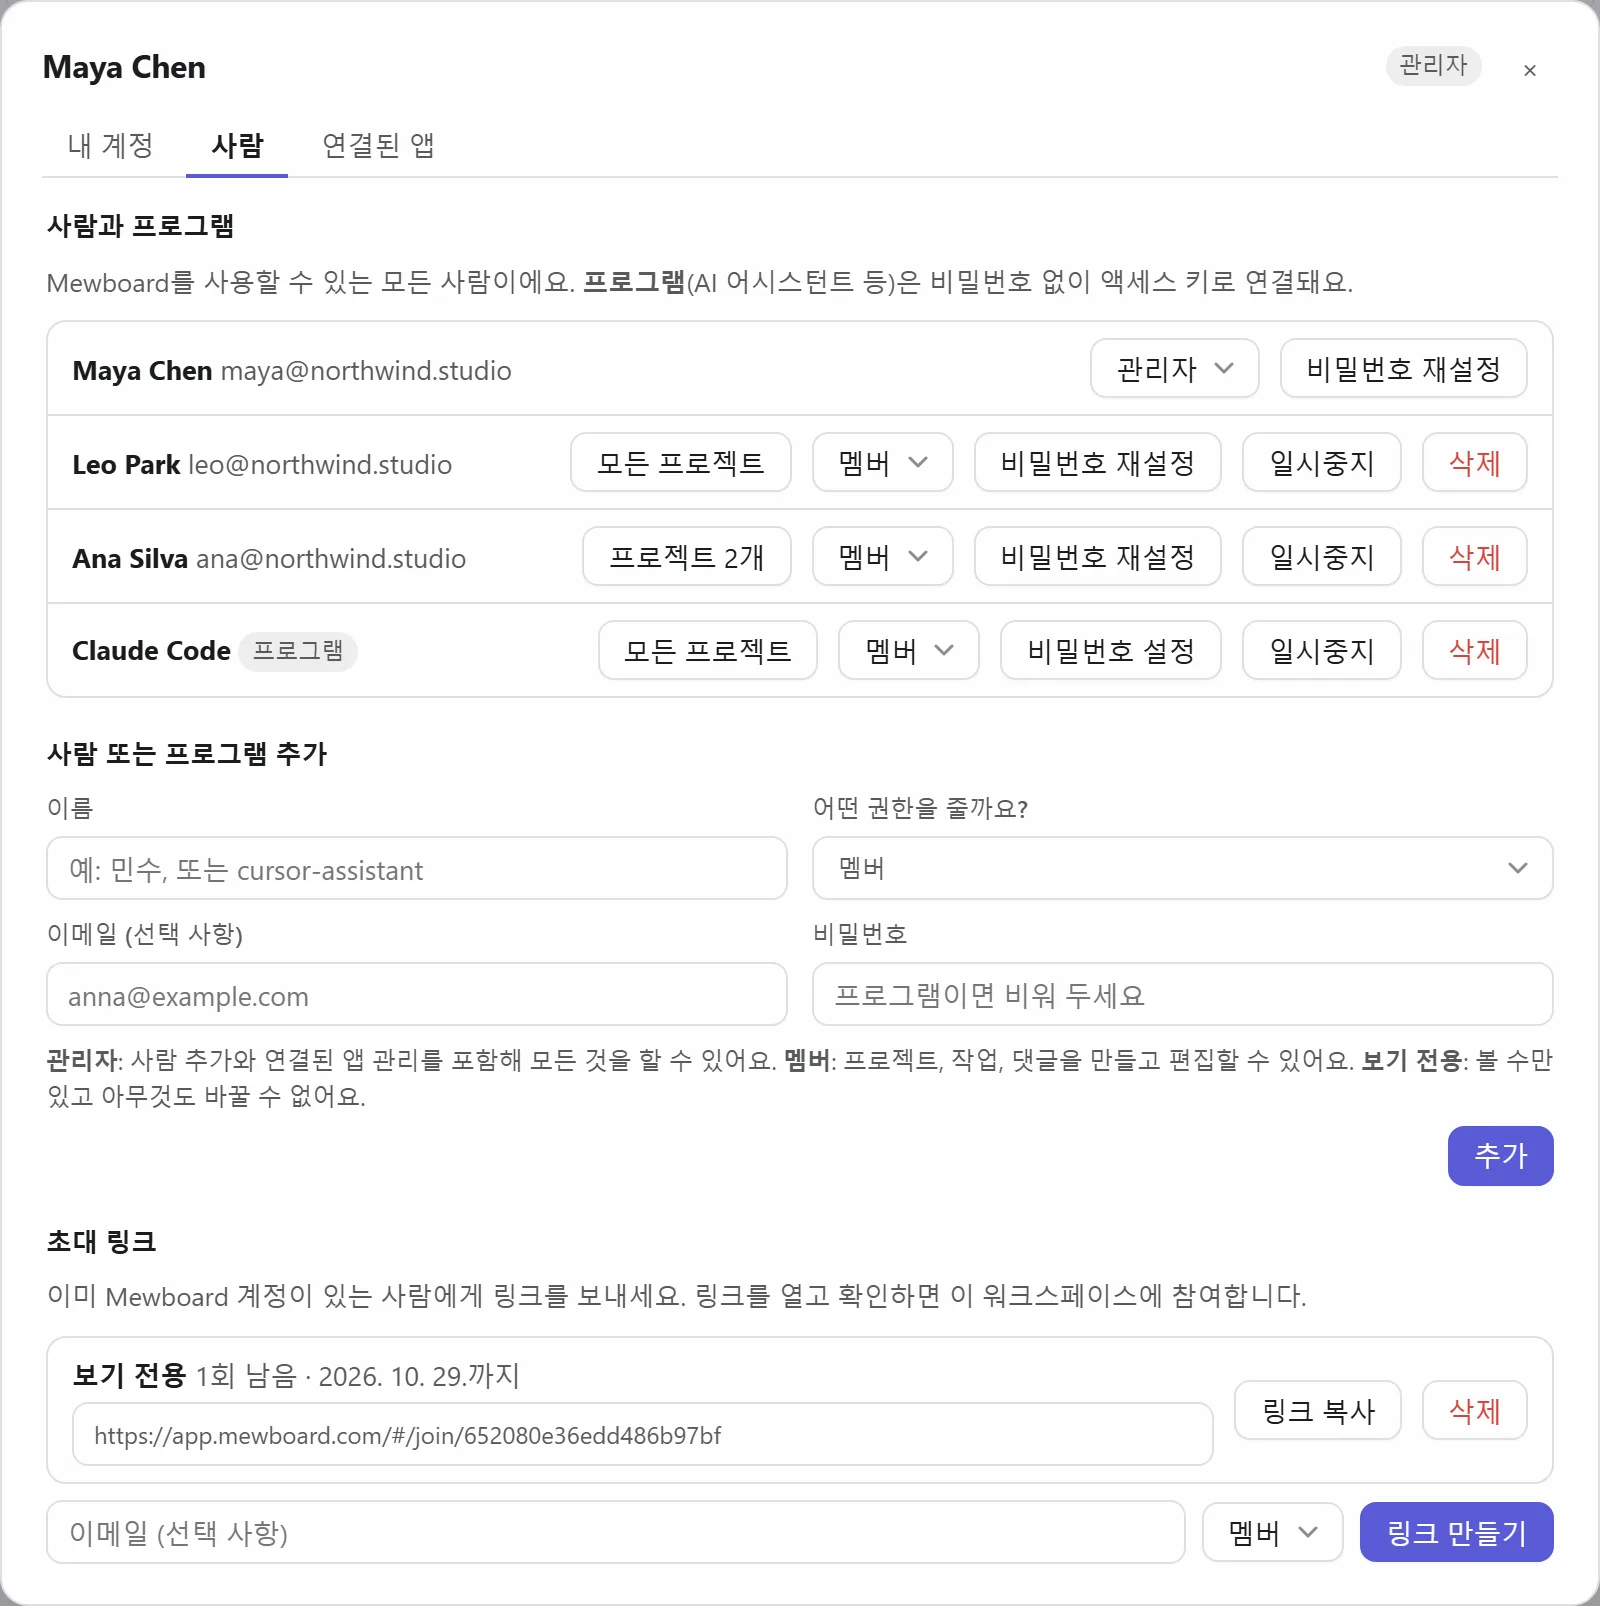Click maya@northwind.studio email text
This screenshot has height=1606, width=1600.
click(x=366, y=371)
